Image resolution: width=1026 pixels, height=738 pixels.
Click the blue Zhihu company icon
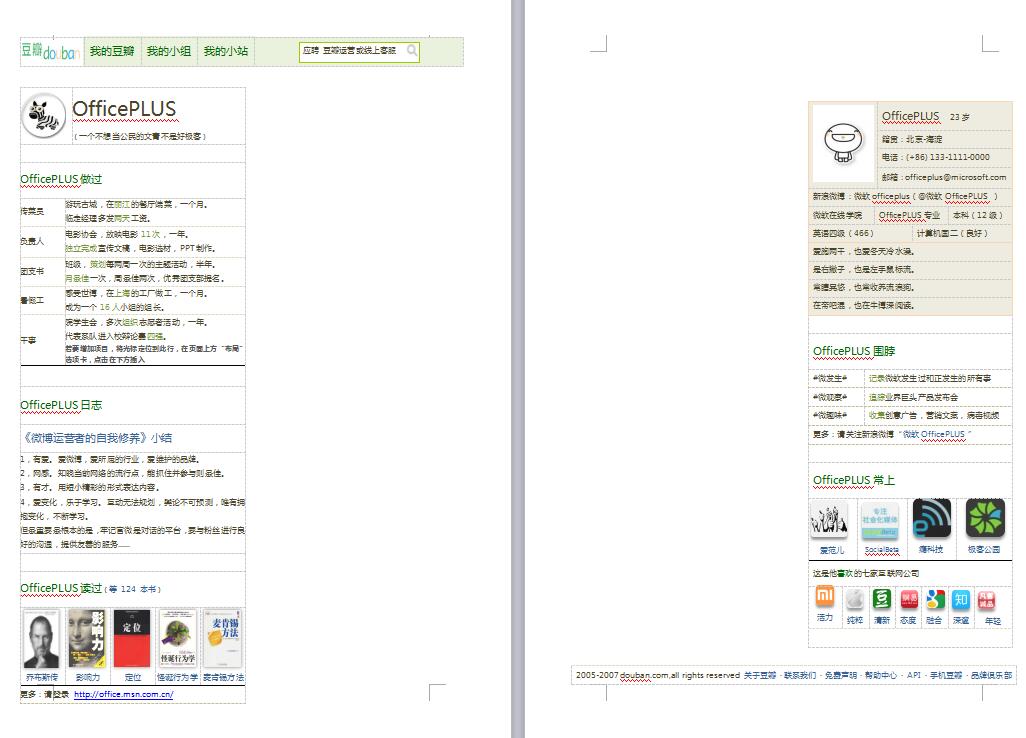[960, 599]
